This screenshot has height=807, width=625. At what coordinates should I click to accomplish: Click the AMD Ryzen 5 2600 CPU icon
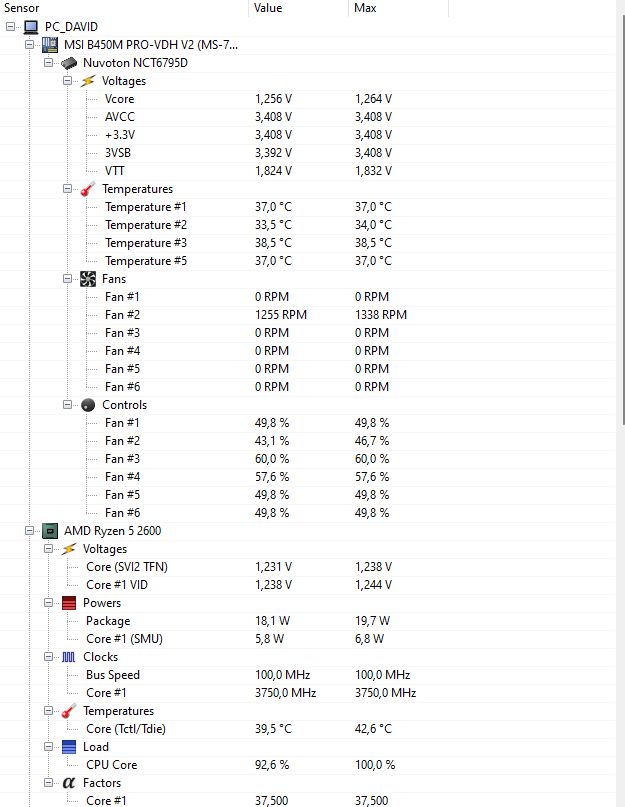pos(50,531)
